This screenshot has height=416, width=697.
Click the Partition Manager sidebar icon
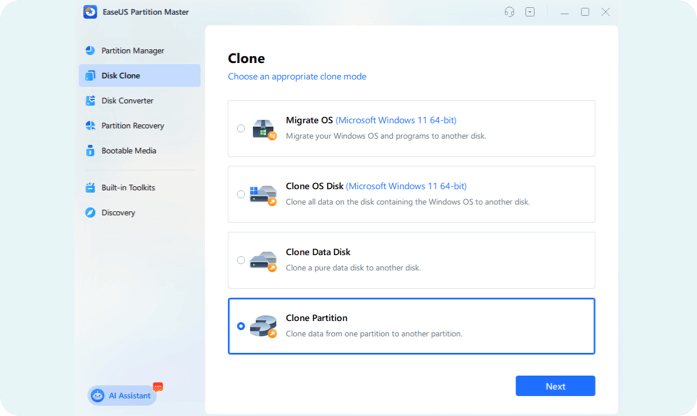pos(90,51)
